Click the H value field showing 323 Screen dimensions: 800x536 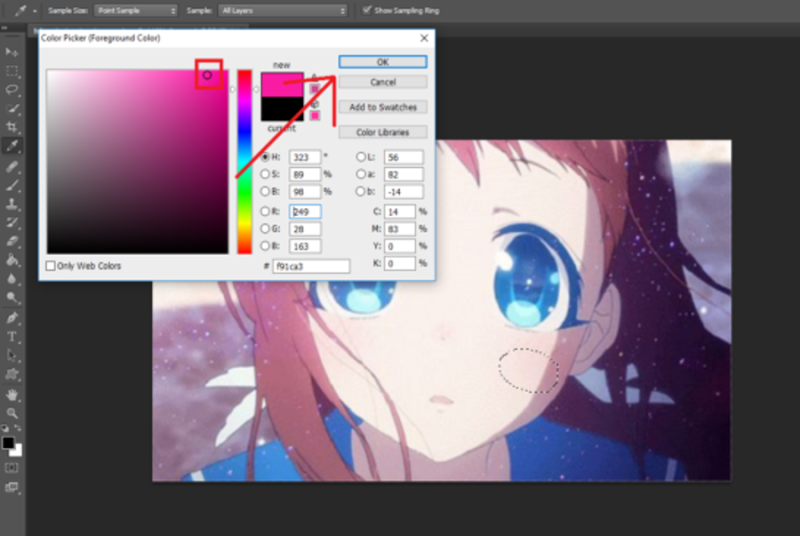click(x=305, y=157)
